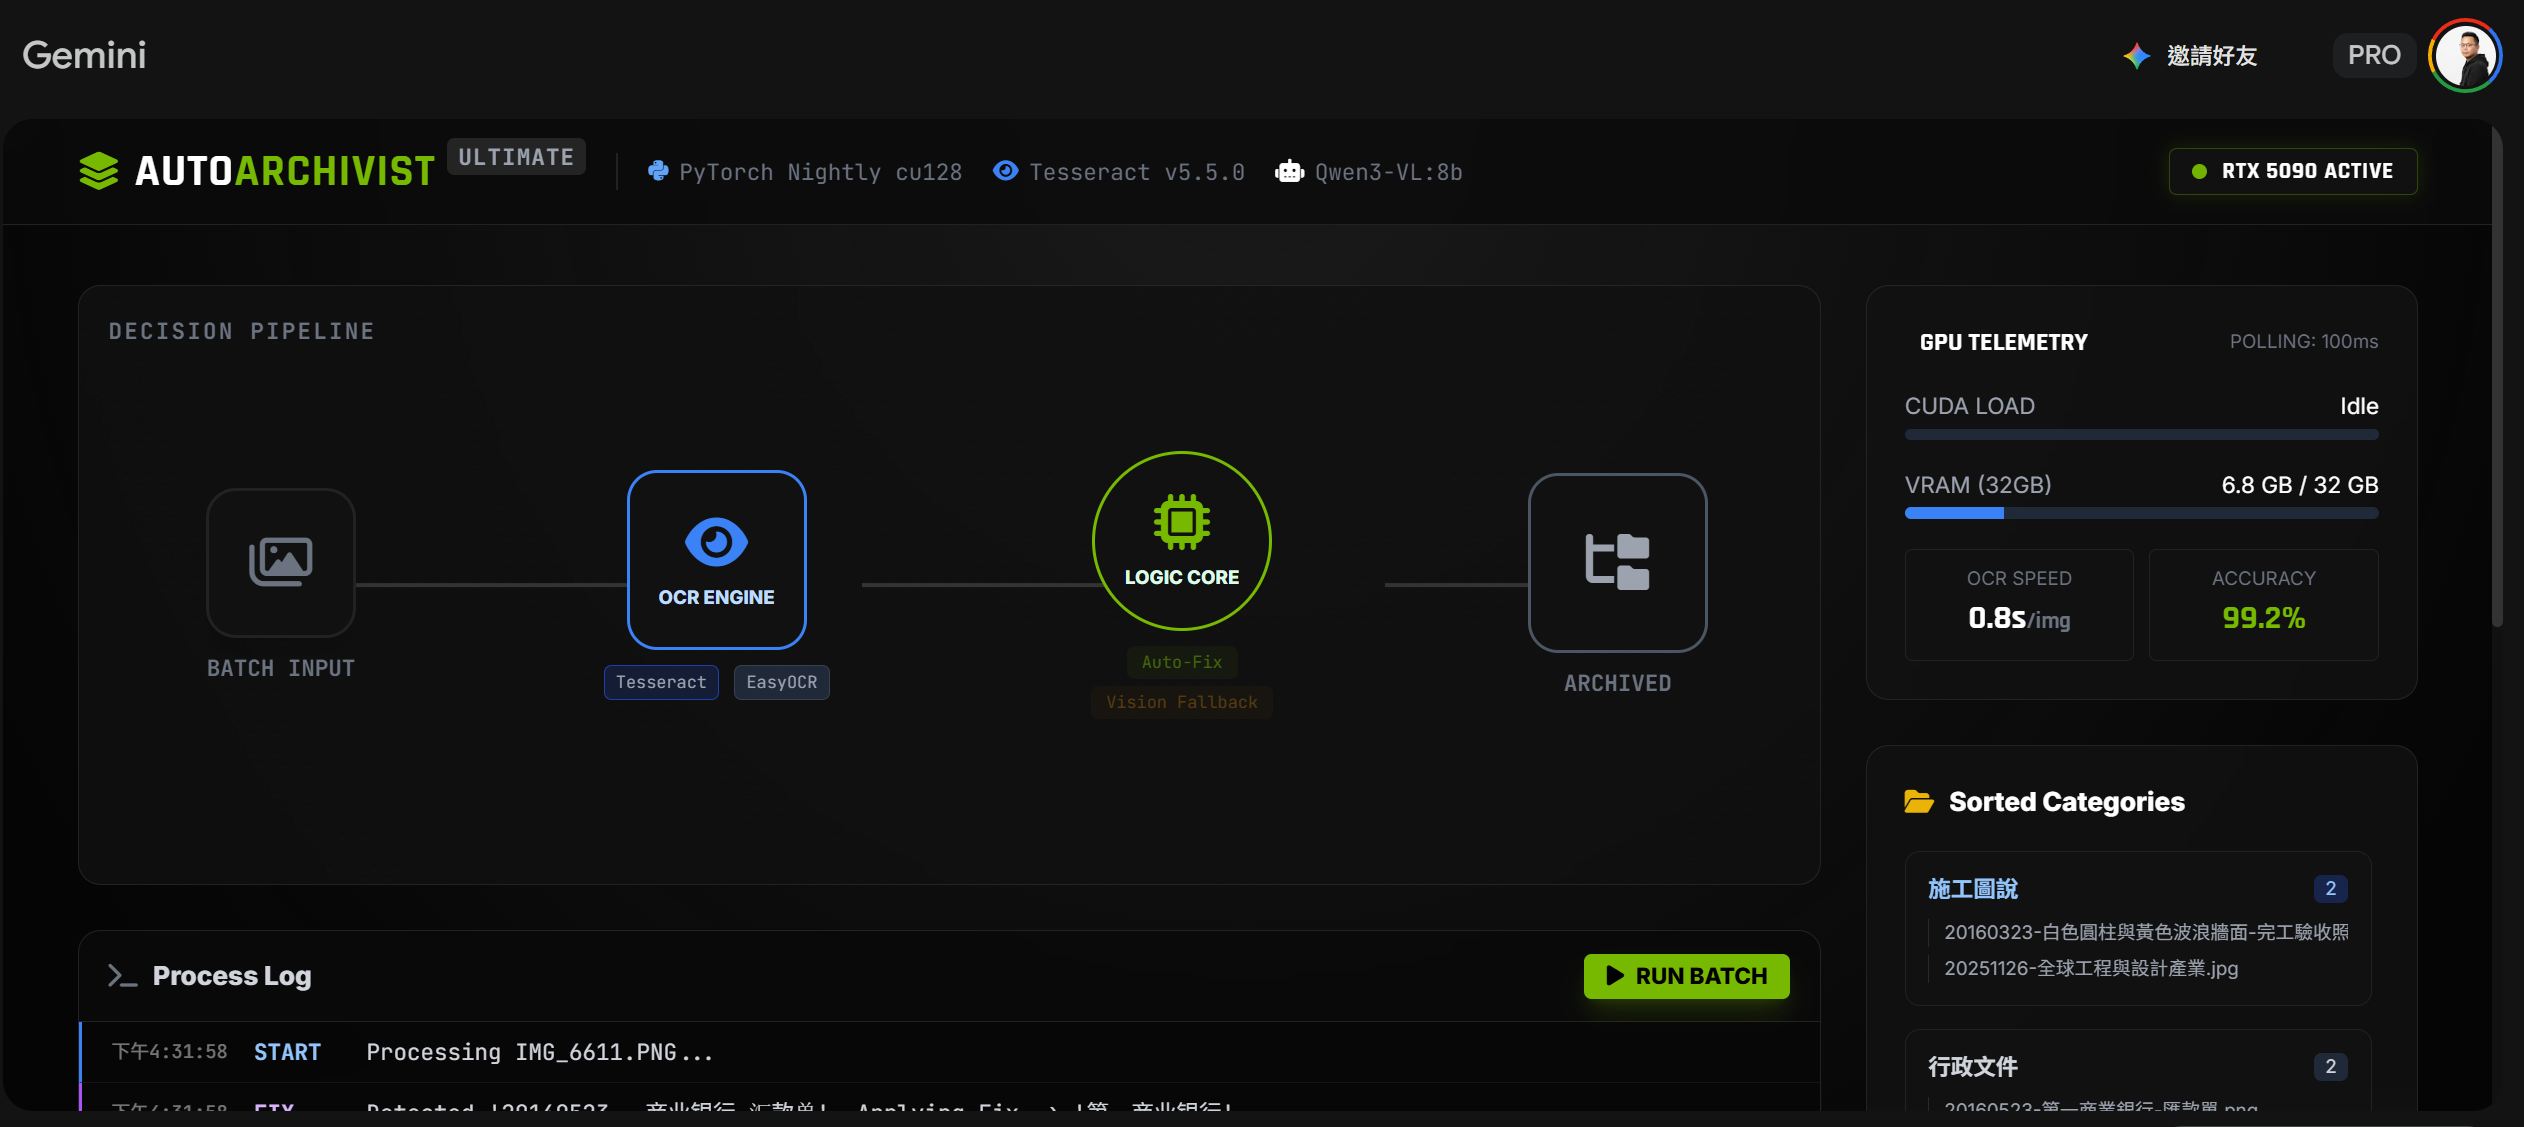
Task: Click the RTX 5090 ACTIVE status badge
Action: (2293, 171)
